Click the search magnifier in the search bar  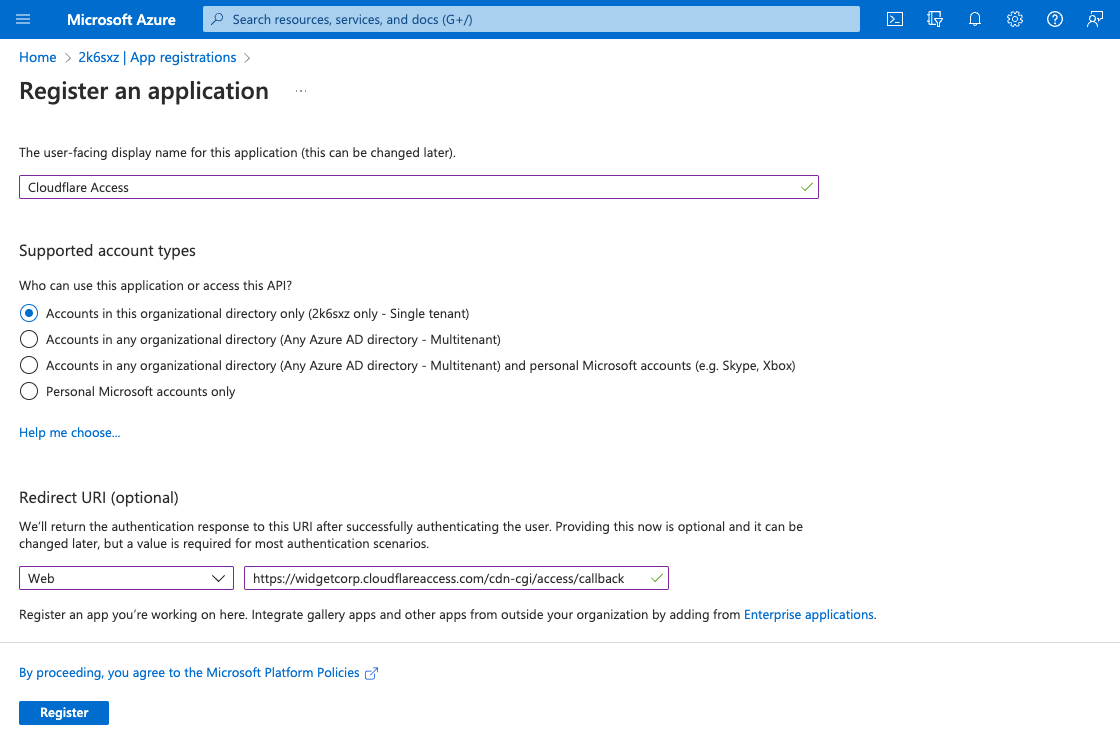(x=217, y=19)
